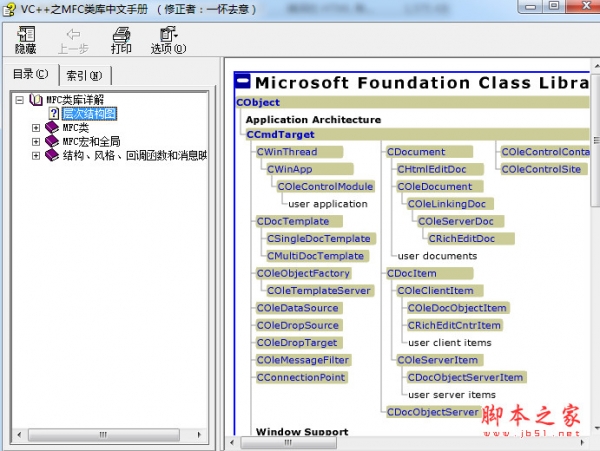Open the CHtmlEditDoc link

click(432, 169)
